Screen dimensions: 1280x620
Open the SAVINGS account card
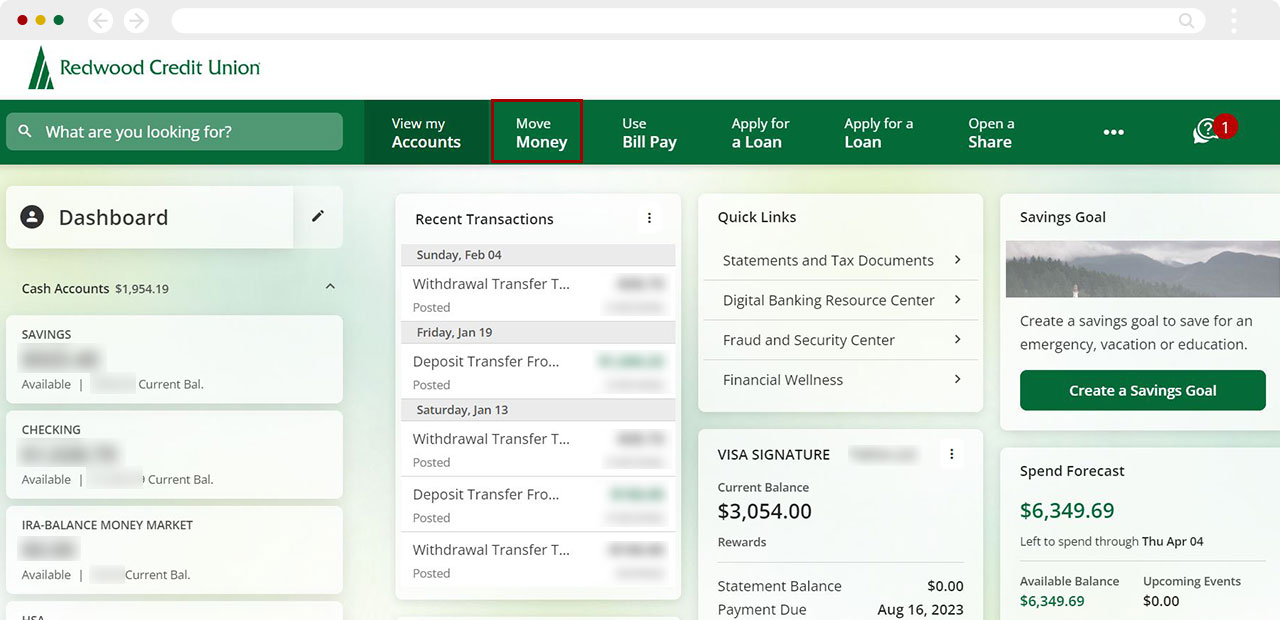coord(174,359)
